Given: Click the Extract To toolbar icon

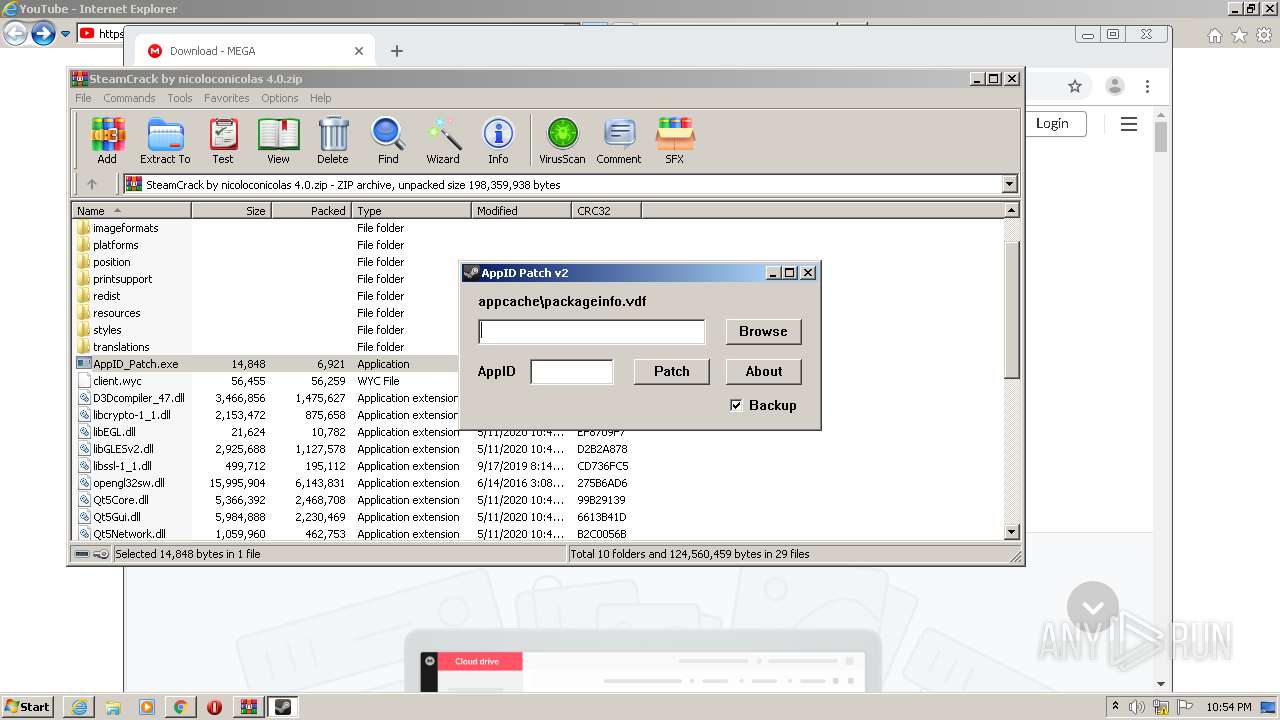Looking at the screenshot, I should (x=165, y=140).
